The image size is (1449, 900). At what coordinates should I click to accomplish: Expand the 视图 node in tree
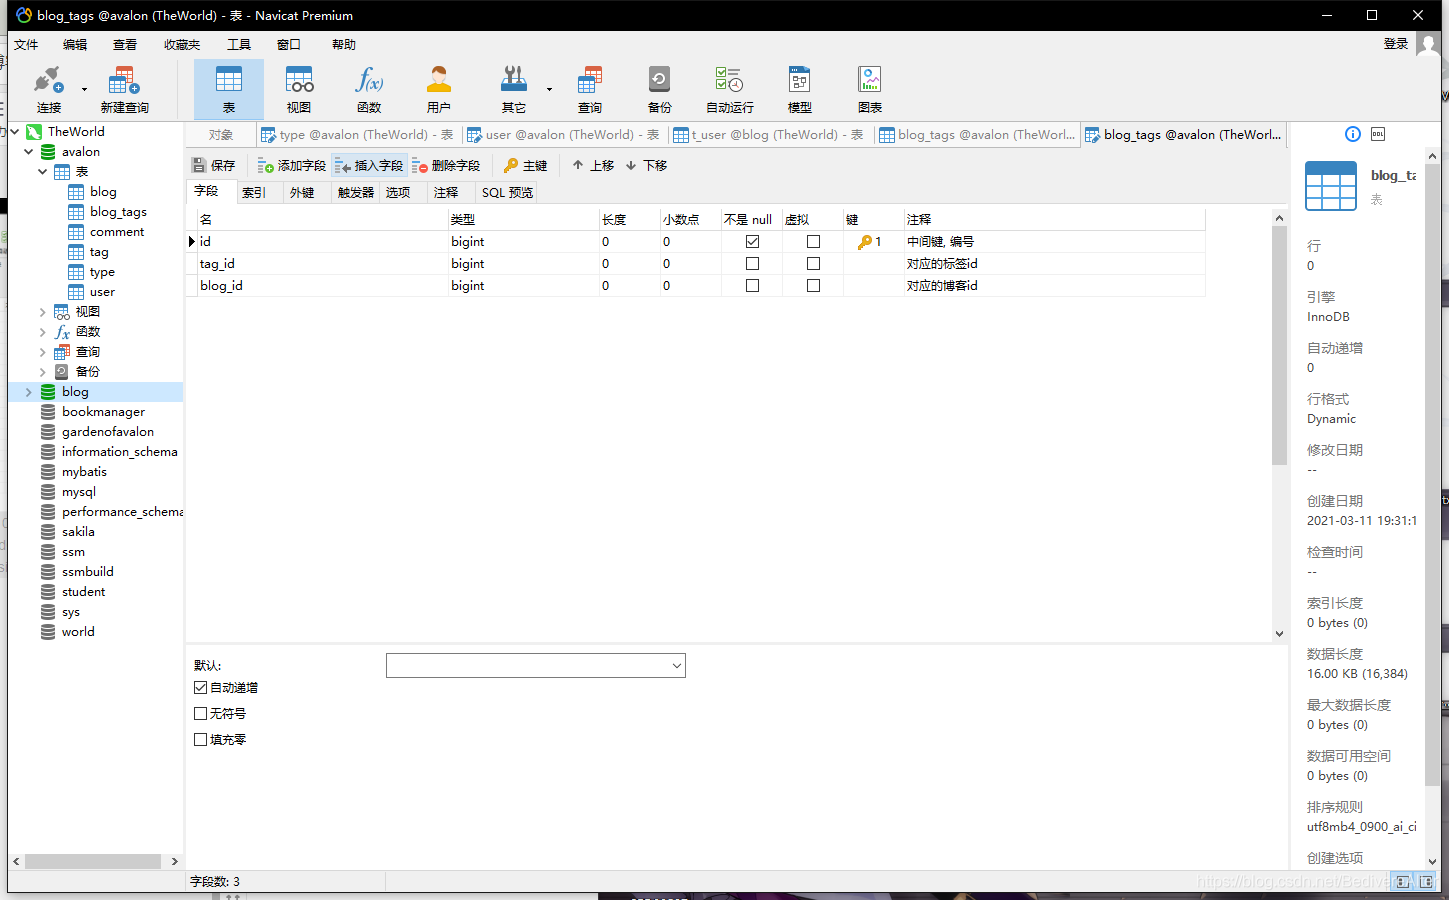click(43, 312)
